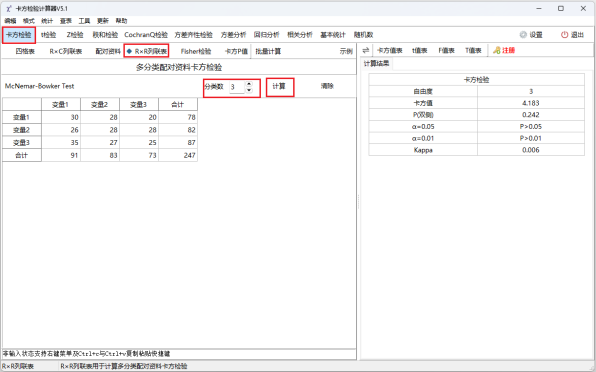Click the result cell P>0.05
The image size is (596, 372).
[531, 127]
